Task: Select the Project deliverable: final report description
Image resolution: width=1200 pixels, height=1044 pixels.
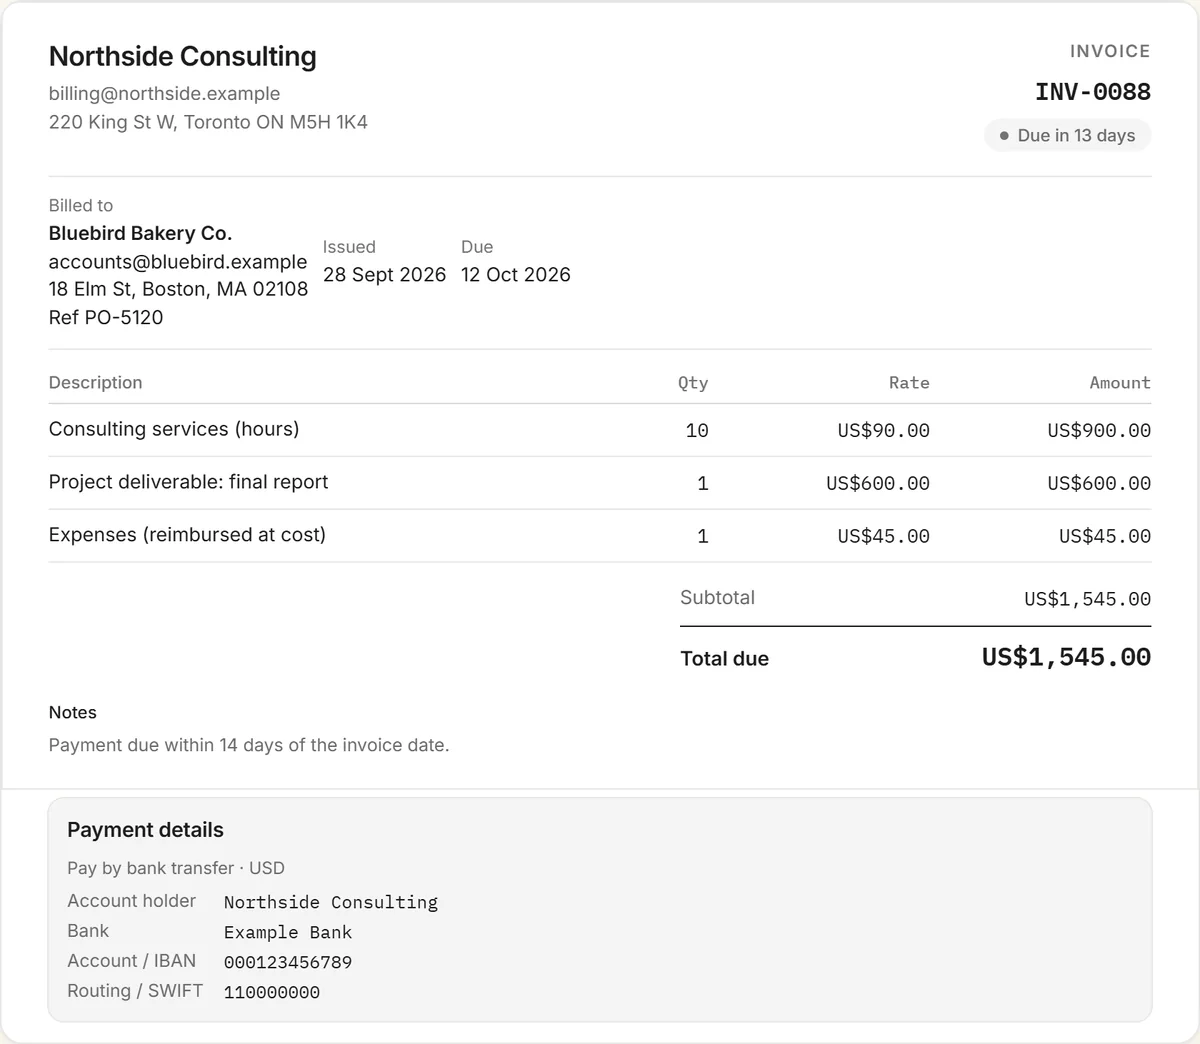Action: (188, 482)
